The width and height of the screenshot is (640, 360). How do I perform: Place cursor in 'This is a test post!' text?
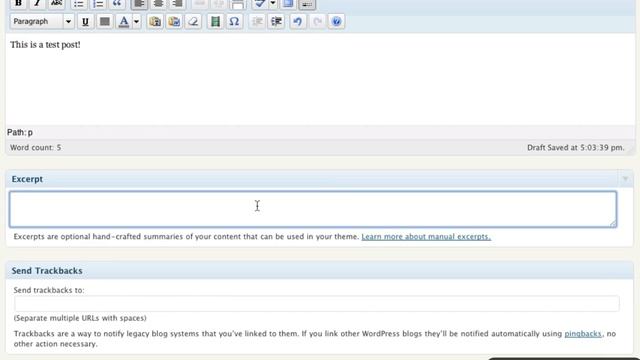[45, 44]
